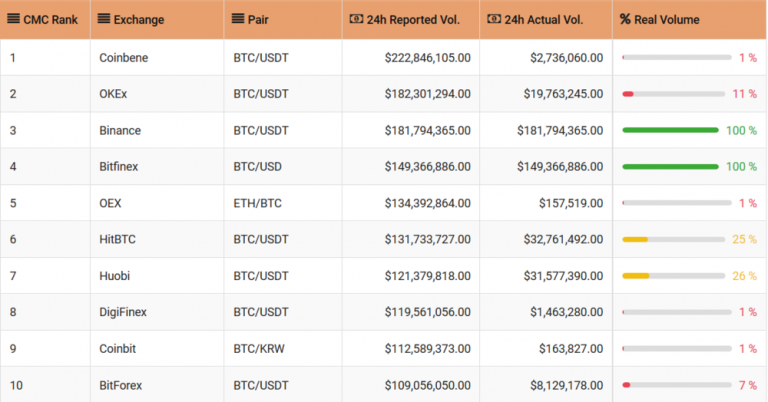The image size is (768, 402).
Task: Select the Binance exchange name
Action: [120, 130]
